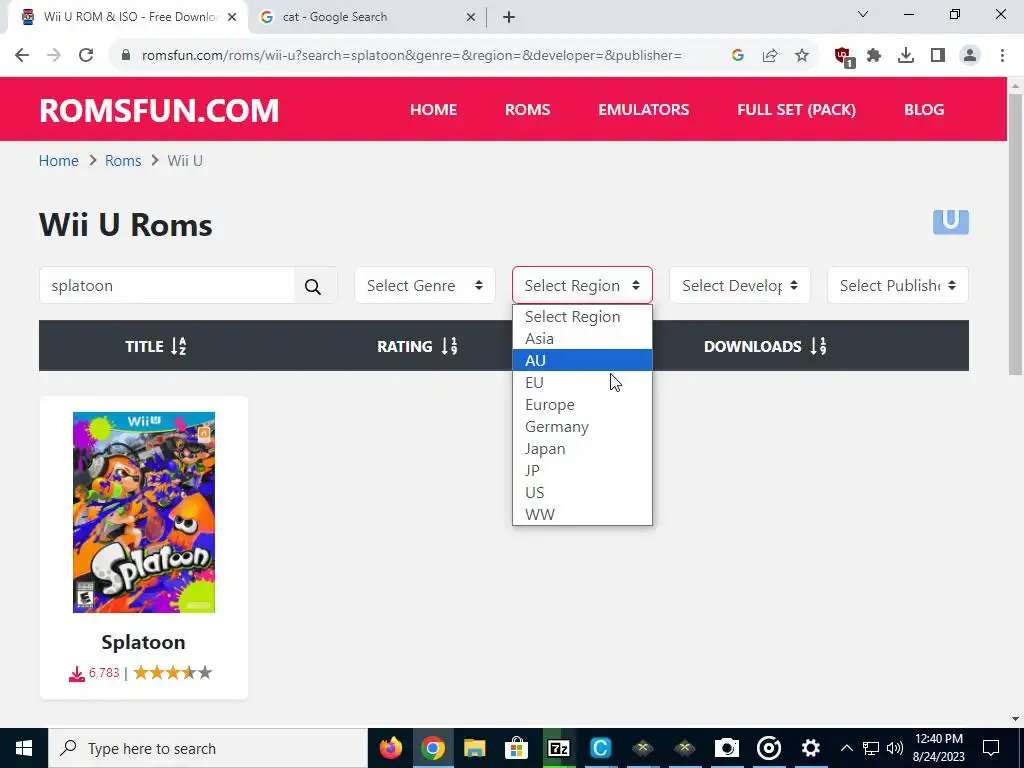
Task: Choose US in the region list
Action: point(583,492)
